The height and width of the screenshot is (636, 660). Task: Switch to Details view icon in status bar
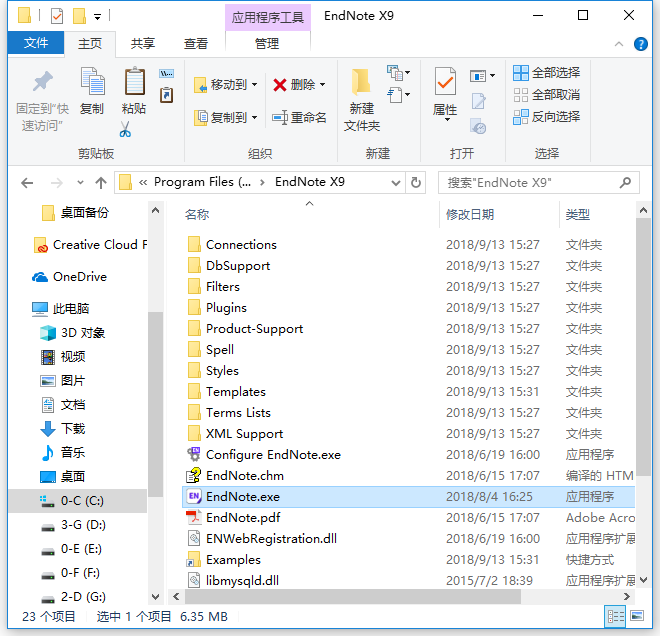click(615, 617)
